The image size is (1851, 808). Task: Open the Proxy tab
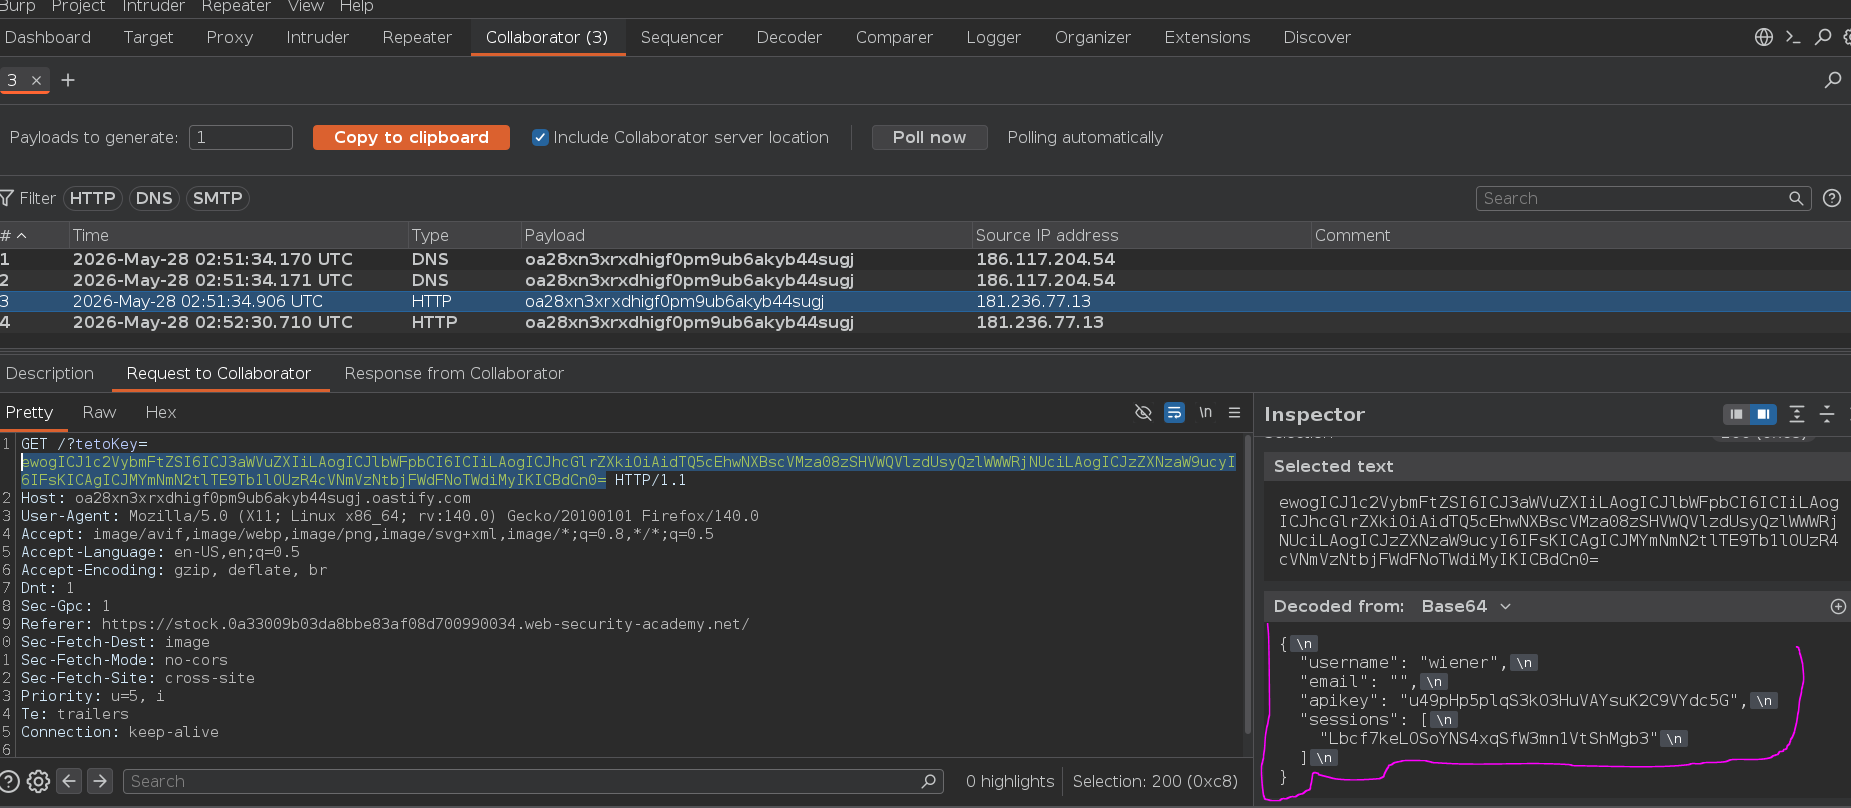(230, 37)
